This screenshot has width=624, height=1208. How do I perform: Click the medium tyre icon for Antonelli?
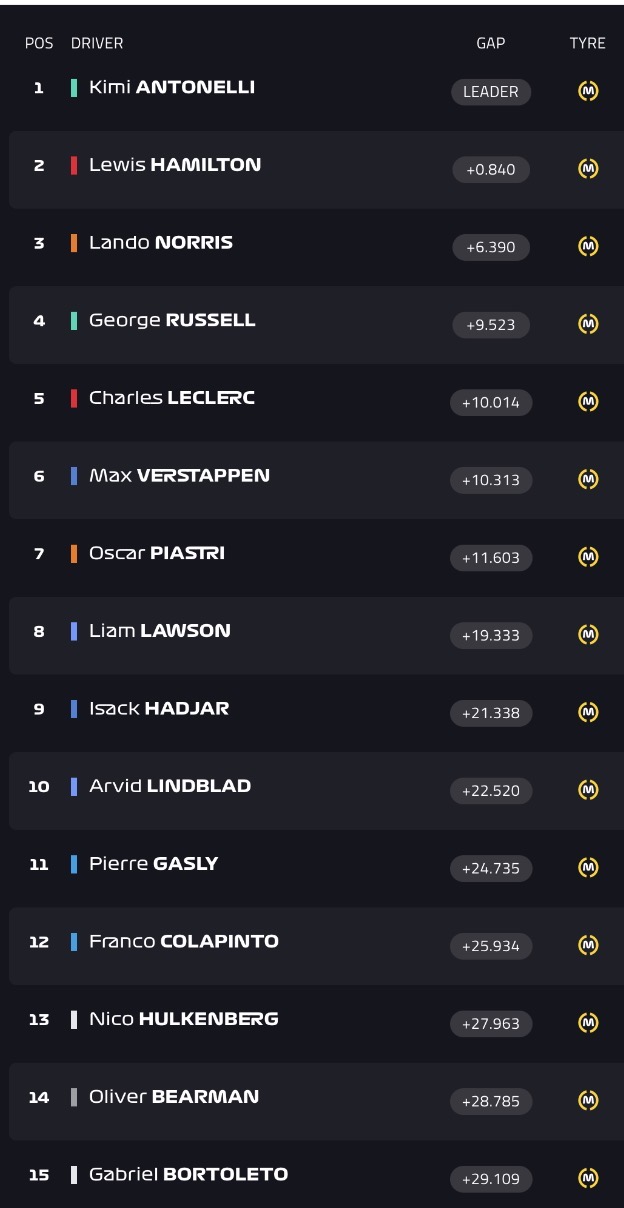[589, 91]
